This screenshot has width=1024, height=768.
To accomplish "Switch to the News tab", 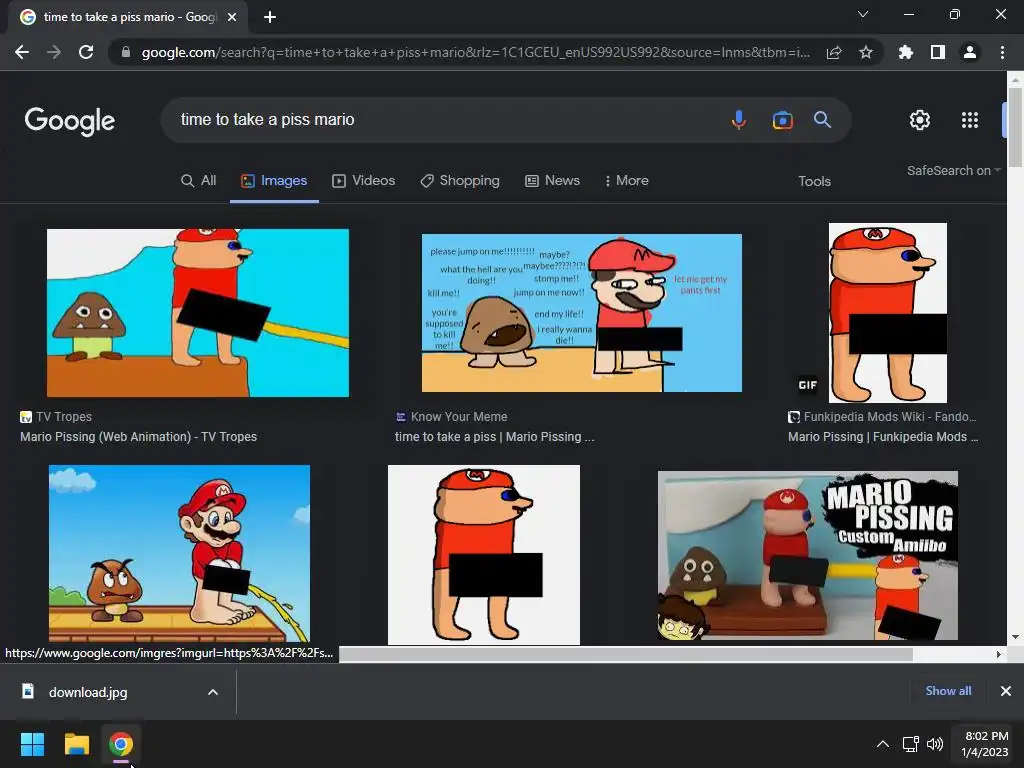I will coord(552,181).
